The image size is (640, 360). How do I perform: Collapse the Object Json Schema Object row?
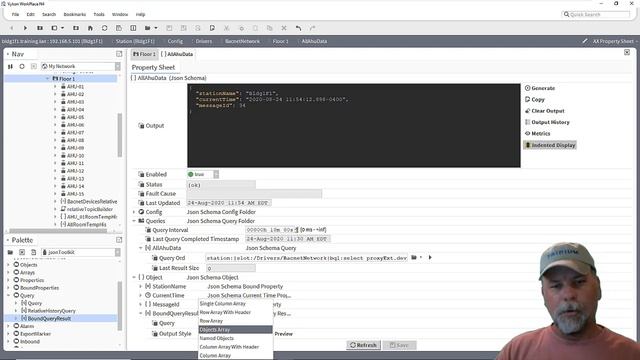pyautogui.click(x=134, y=277)
